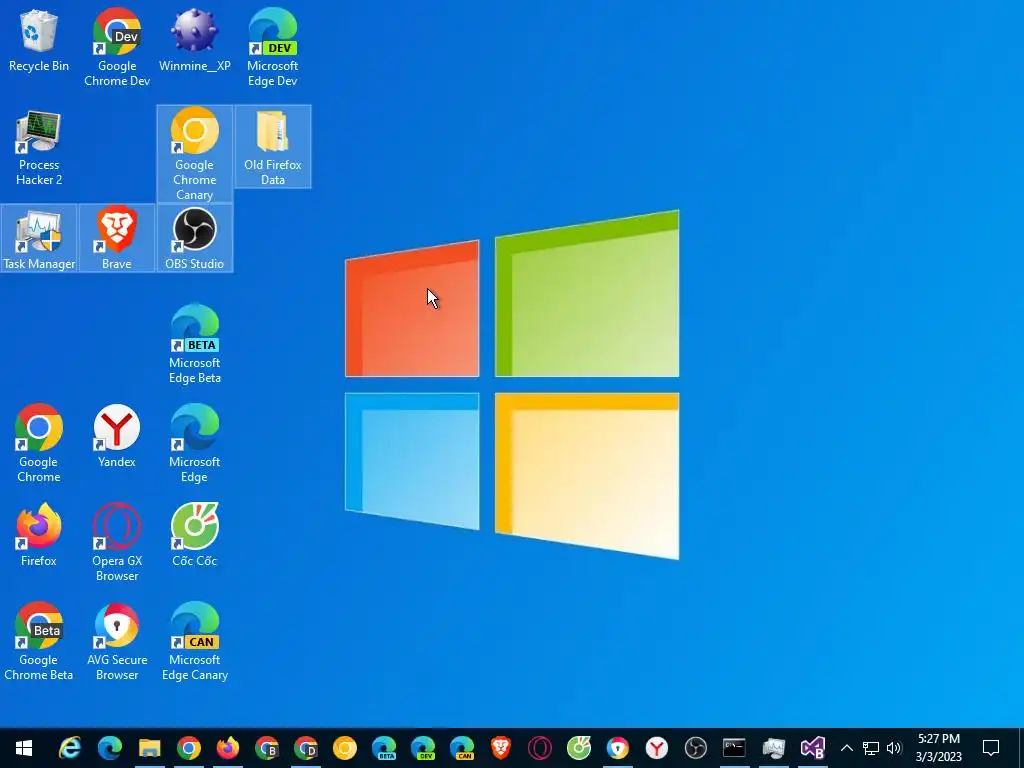Click the Google Chrome Canary desktop shortcut

point(195,154)
